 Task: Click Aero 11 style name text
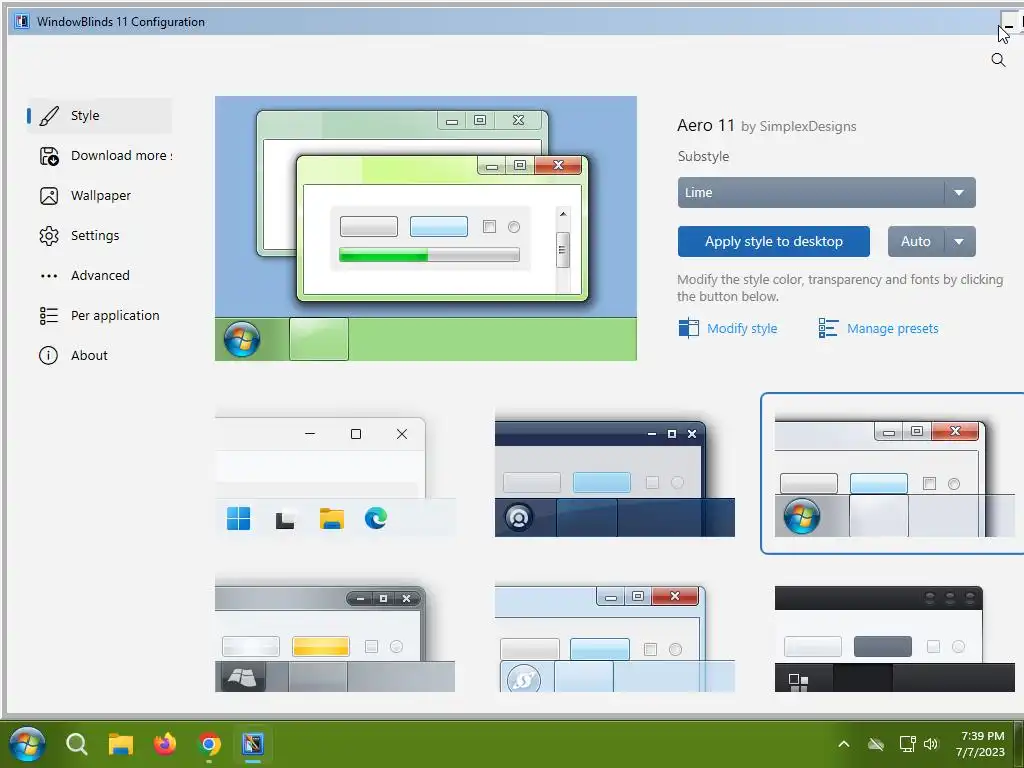[x=706, y=125]
